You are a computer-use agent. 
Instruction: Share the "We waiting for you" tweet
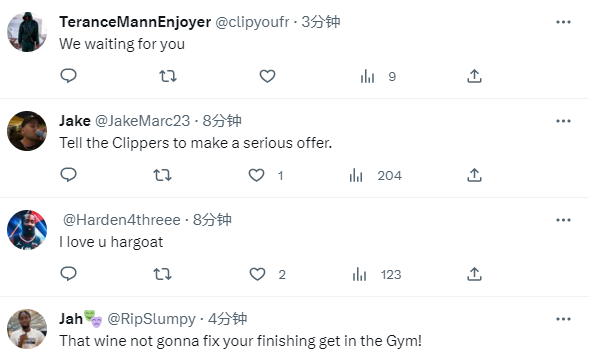pos(474,76)
